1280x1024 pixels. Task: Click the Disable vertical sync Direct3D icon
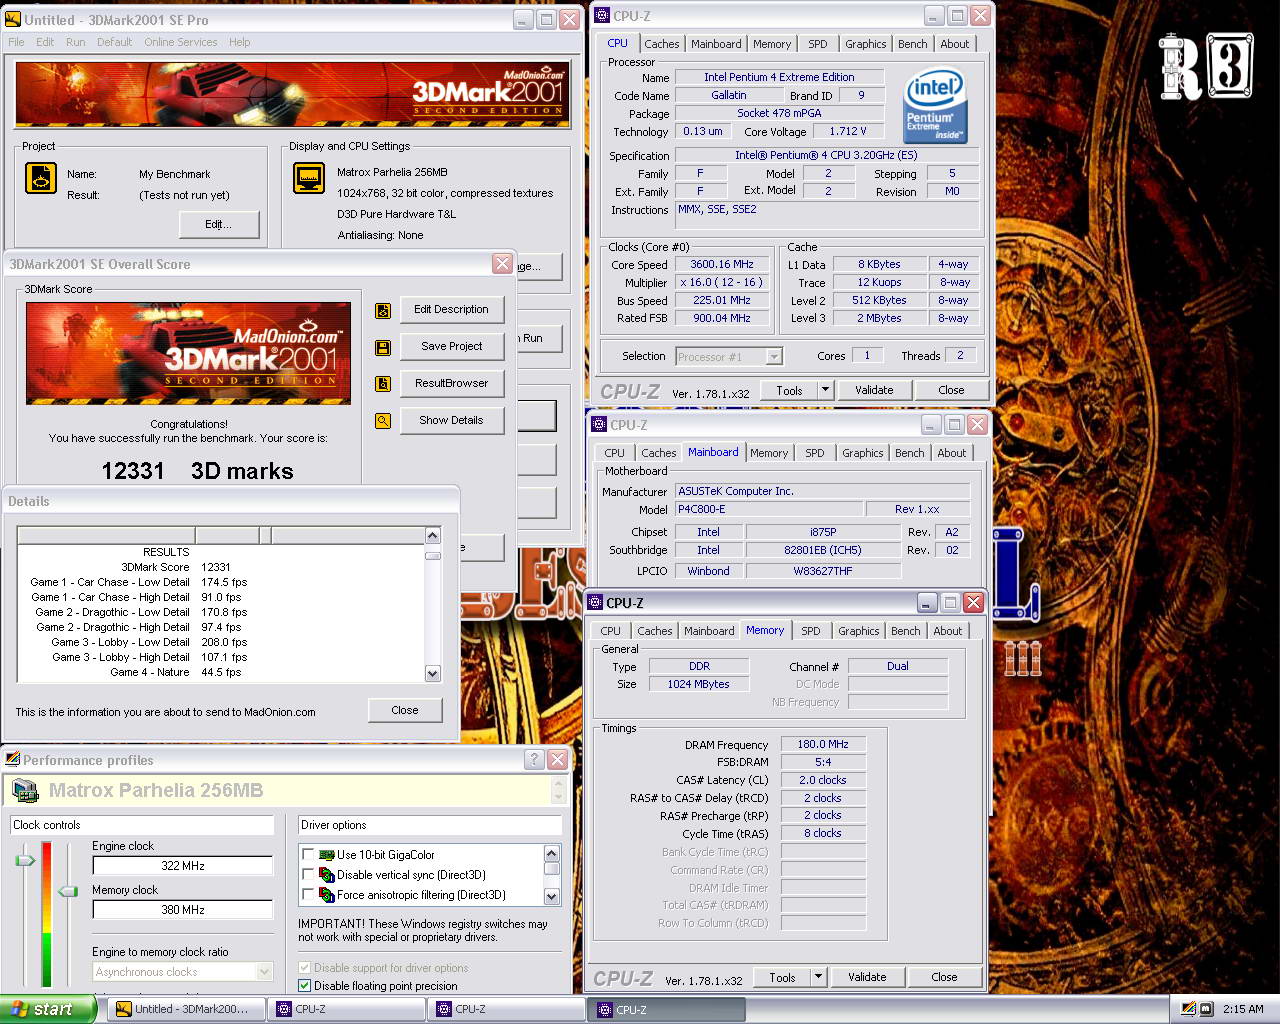coord(326,874)
